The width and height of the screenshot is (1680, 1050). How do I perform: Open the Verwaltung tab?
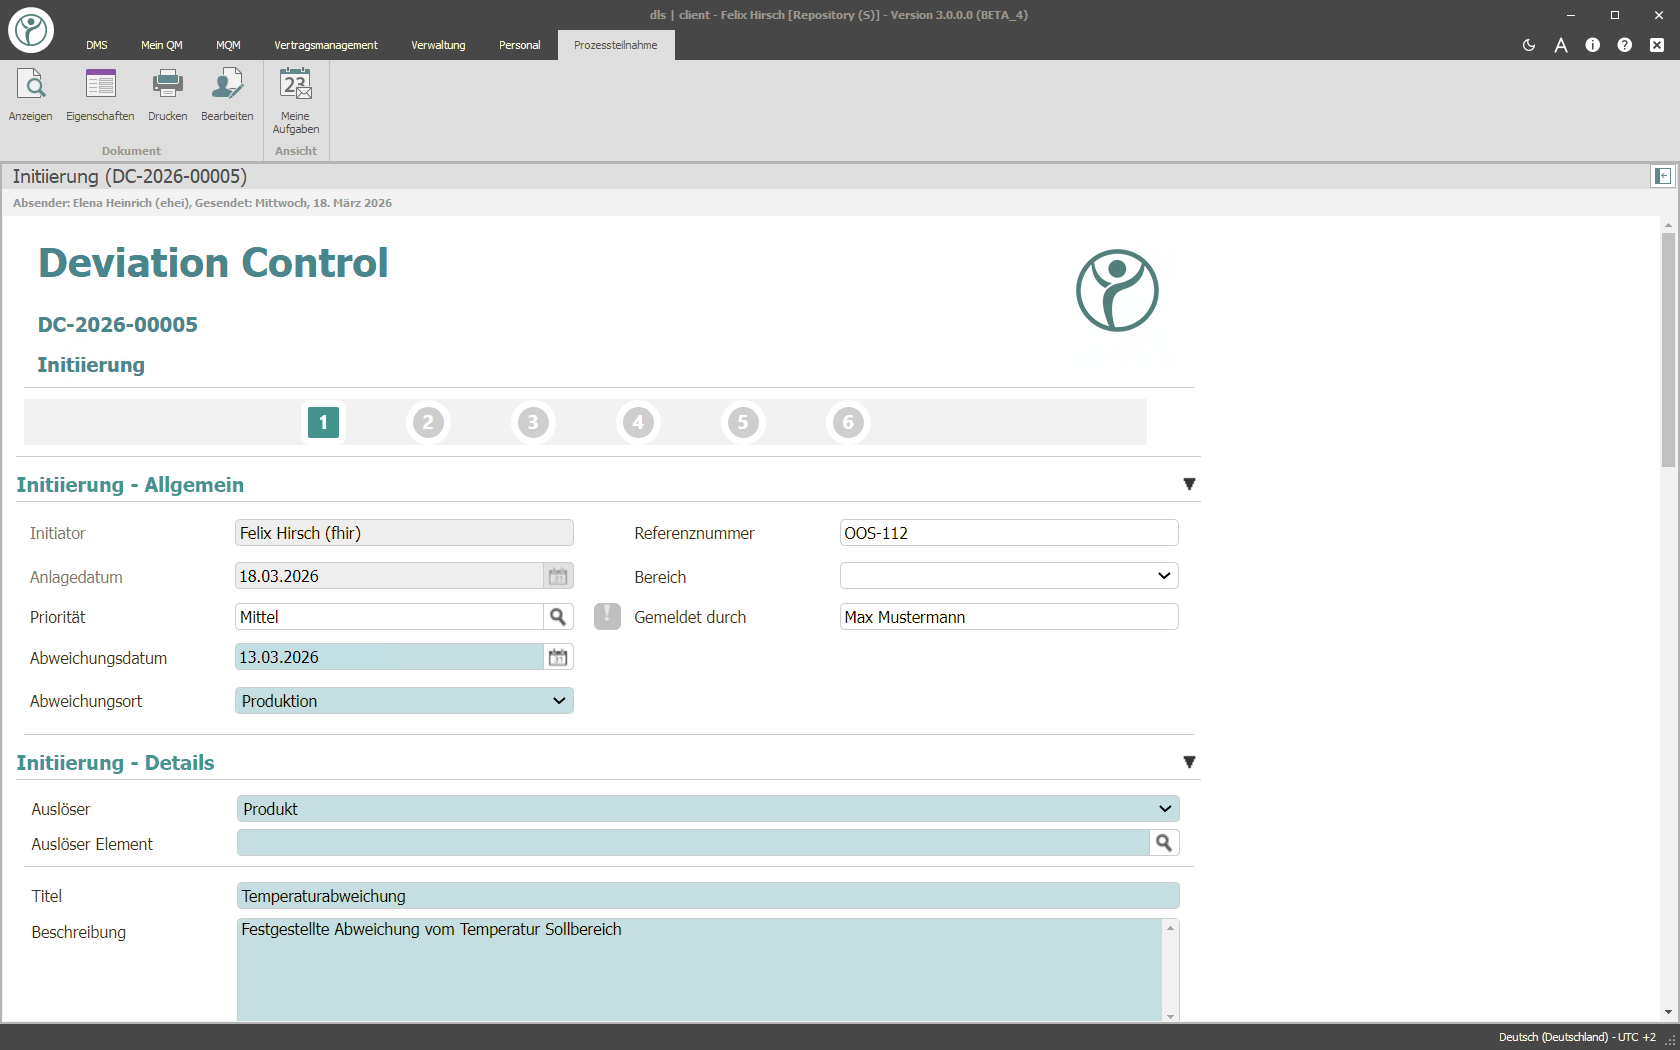(438, 45)
